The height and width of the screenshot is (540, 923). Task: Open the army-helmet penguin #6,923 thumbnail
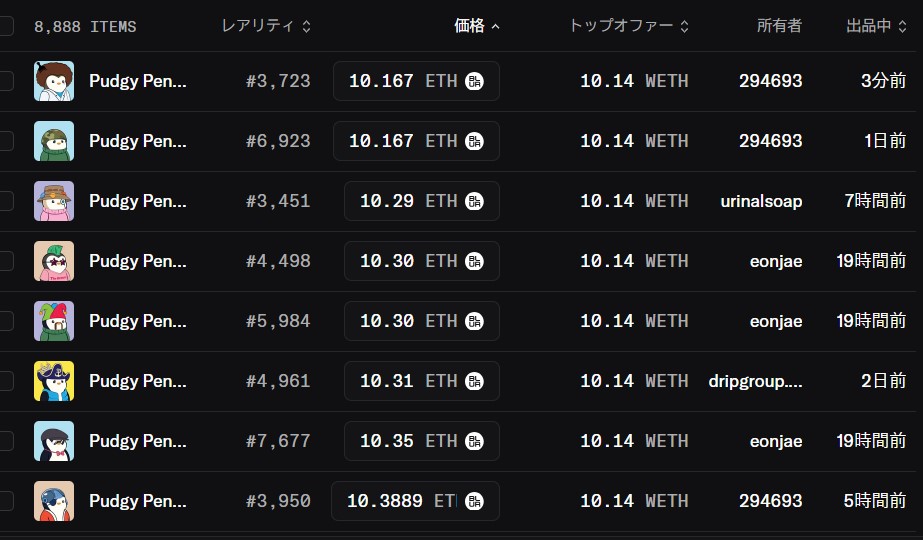(x=54, y=141)
